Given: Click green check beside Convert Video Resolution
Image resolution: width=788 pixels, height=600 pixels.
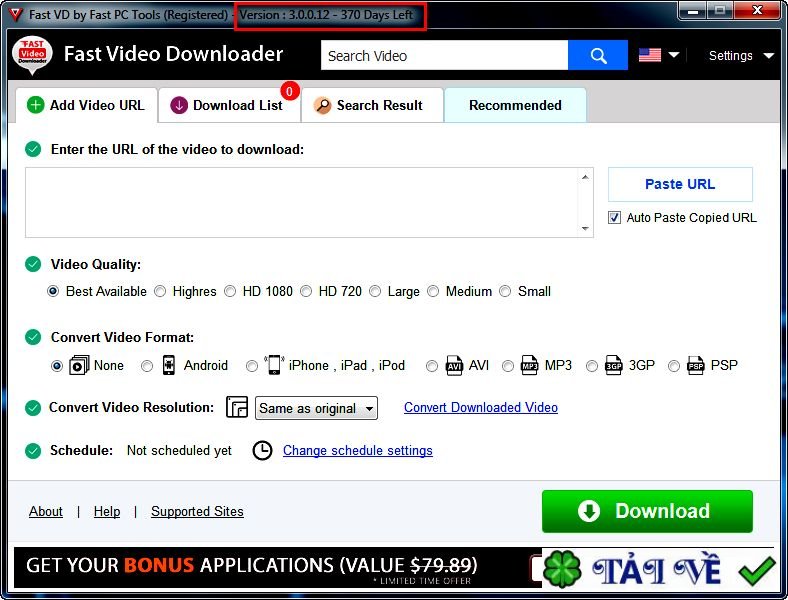Looking at the screenshot, I should (x=33, y=408).
